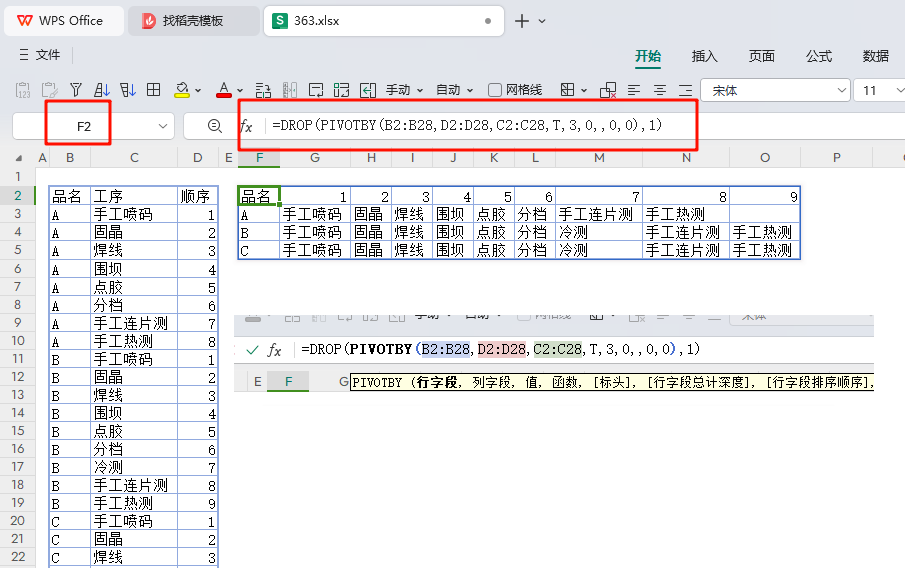This screenshot has height=568, width=905.
Task: Switch to the WPS Office home tab
Action: click(64, 21)
